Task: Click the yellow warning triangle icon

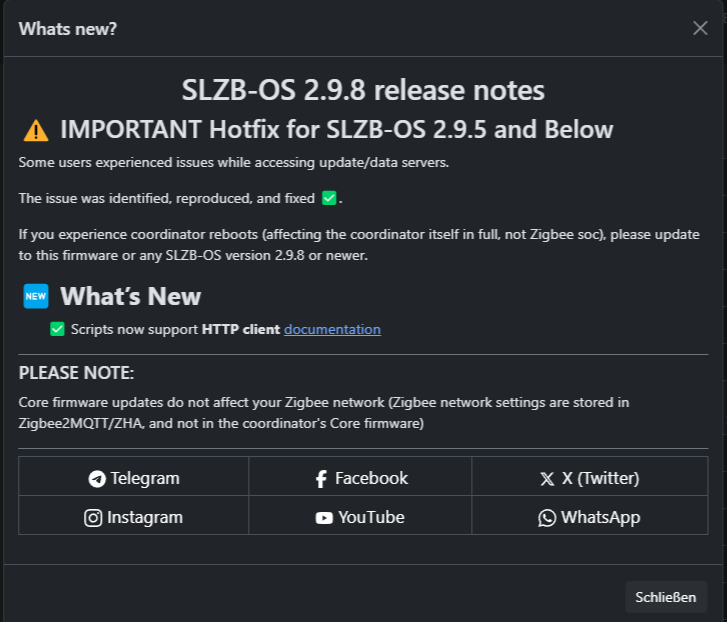Action: pyautogui.click(x=36, y=130)
